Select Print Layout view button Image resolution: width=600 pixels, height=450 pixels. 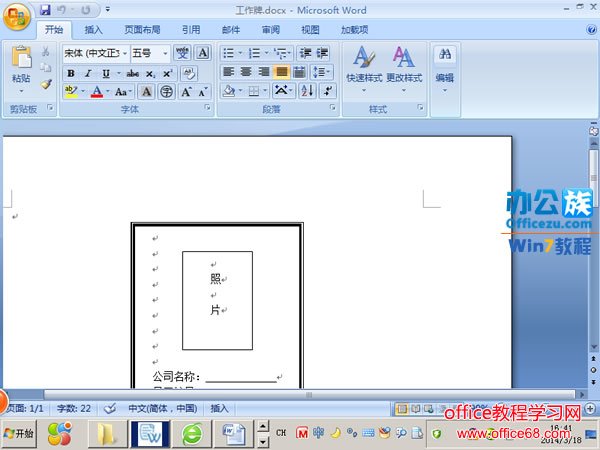pos(402,409)
